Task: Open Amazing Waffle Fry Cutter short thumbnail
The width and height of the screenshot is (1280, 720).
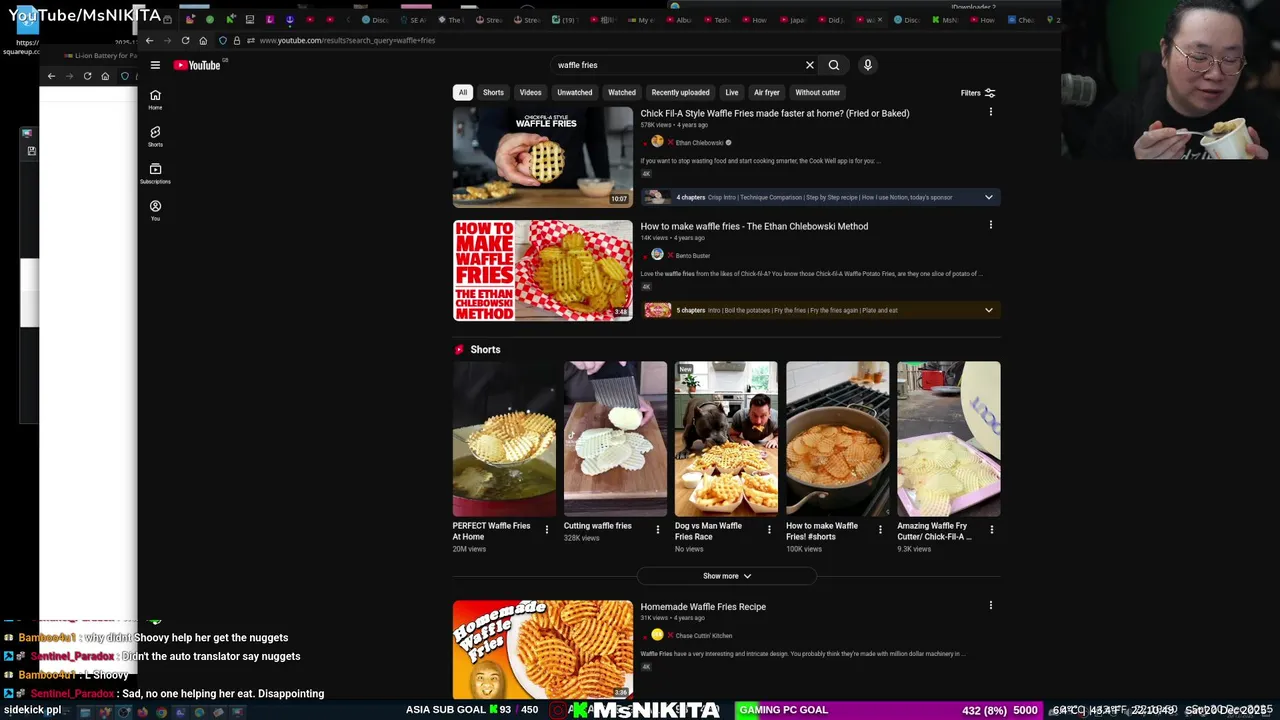Action: coord(948,439)
